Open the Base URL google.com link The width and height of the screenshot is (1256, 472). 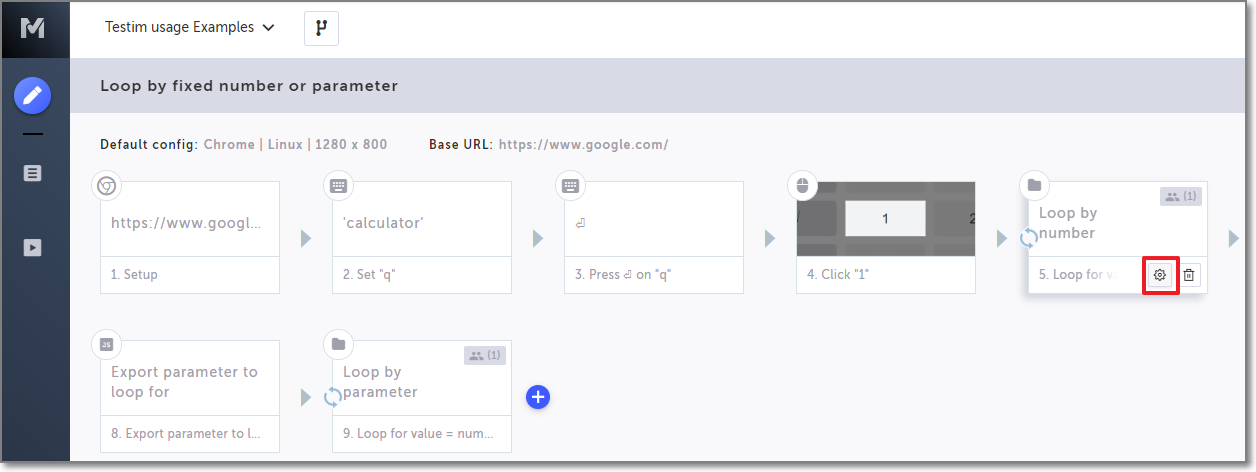[x=583, y=145]
